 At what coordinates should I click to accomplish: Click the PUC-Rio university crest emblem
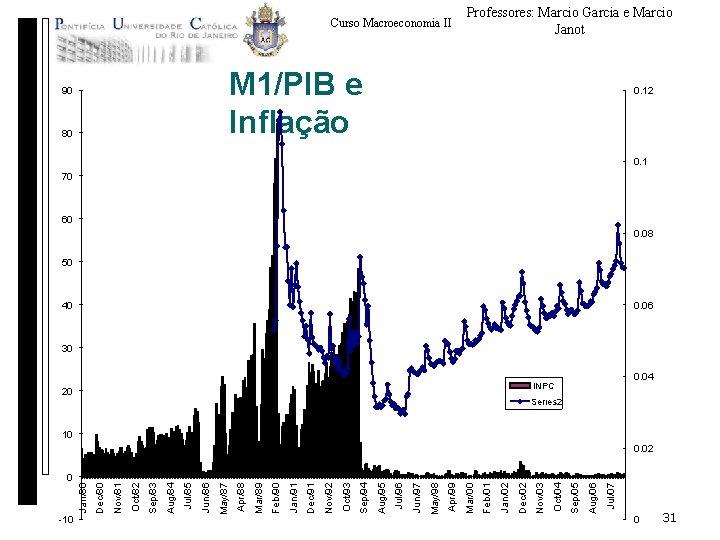pyautogui.click(x=265, y=30)
